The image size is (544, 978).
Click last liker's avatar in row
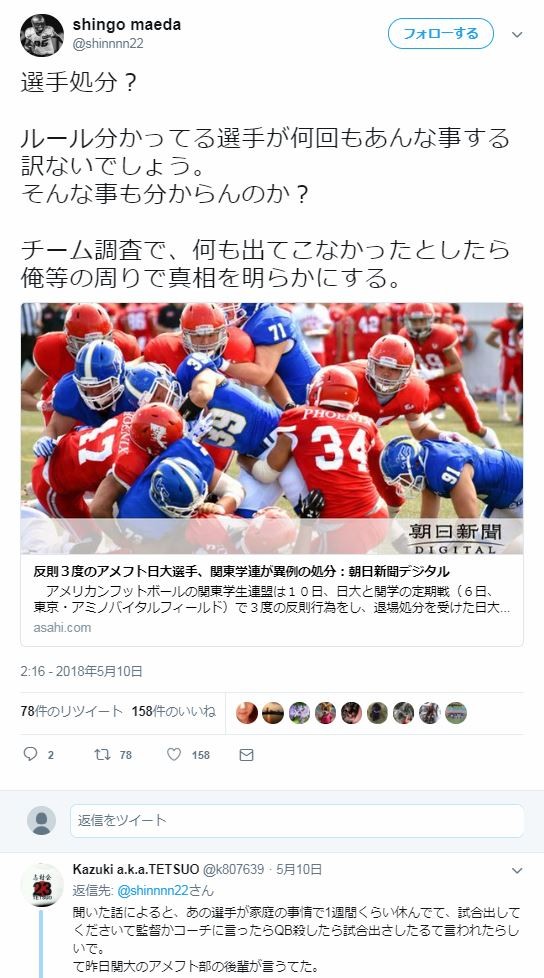point(455,712)
